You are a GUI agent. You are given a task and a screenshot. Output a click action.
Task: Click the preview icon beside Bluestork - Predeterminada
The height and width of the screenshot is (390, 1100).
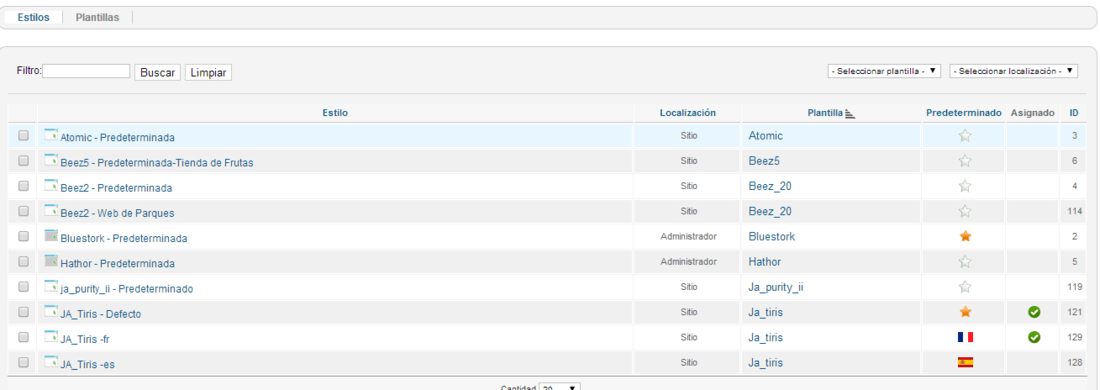[x=51, y=236]
